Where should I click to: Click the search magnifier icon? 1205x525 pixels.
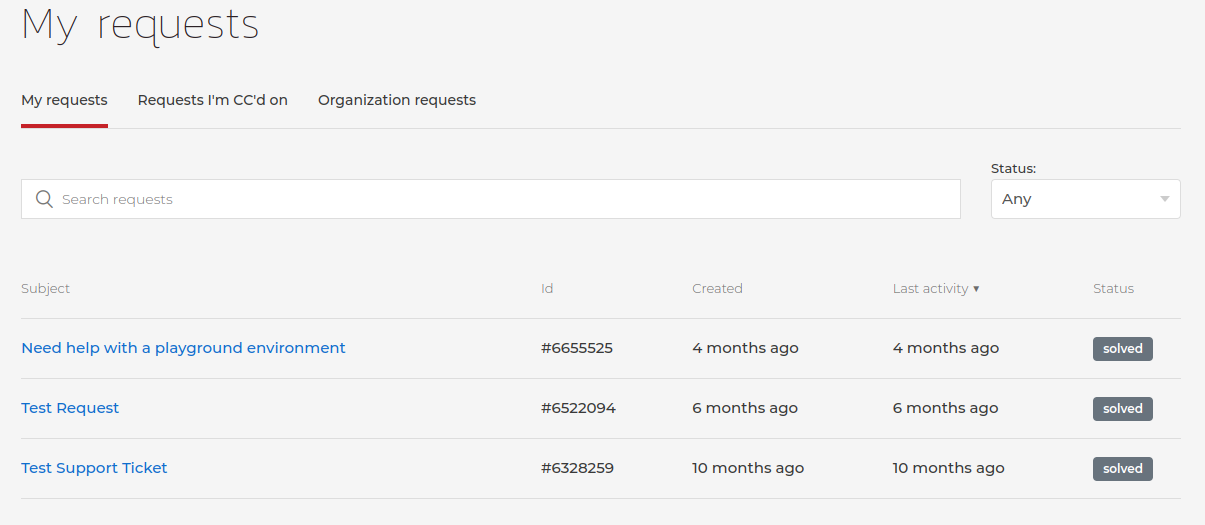44,199
